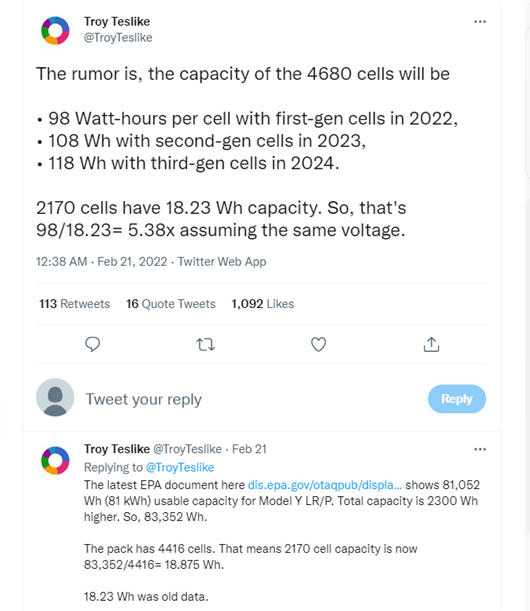Click your gray profile avatar placeholder
The image size is (530, 611).
click(55, 397)
